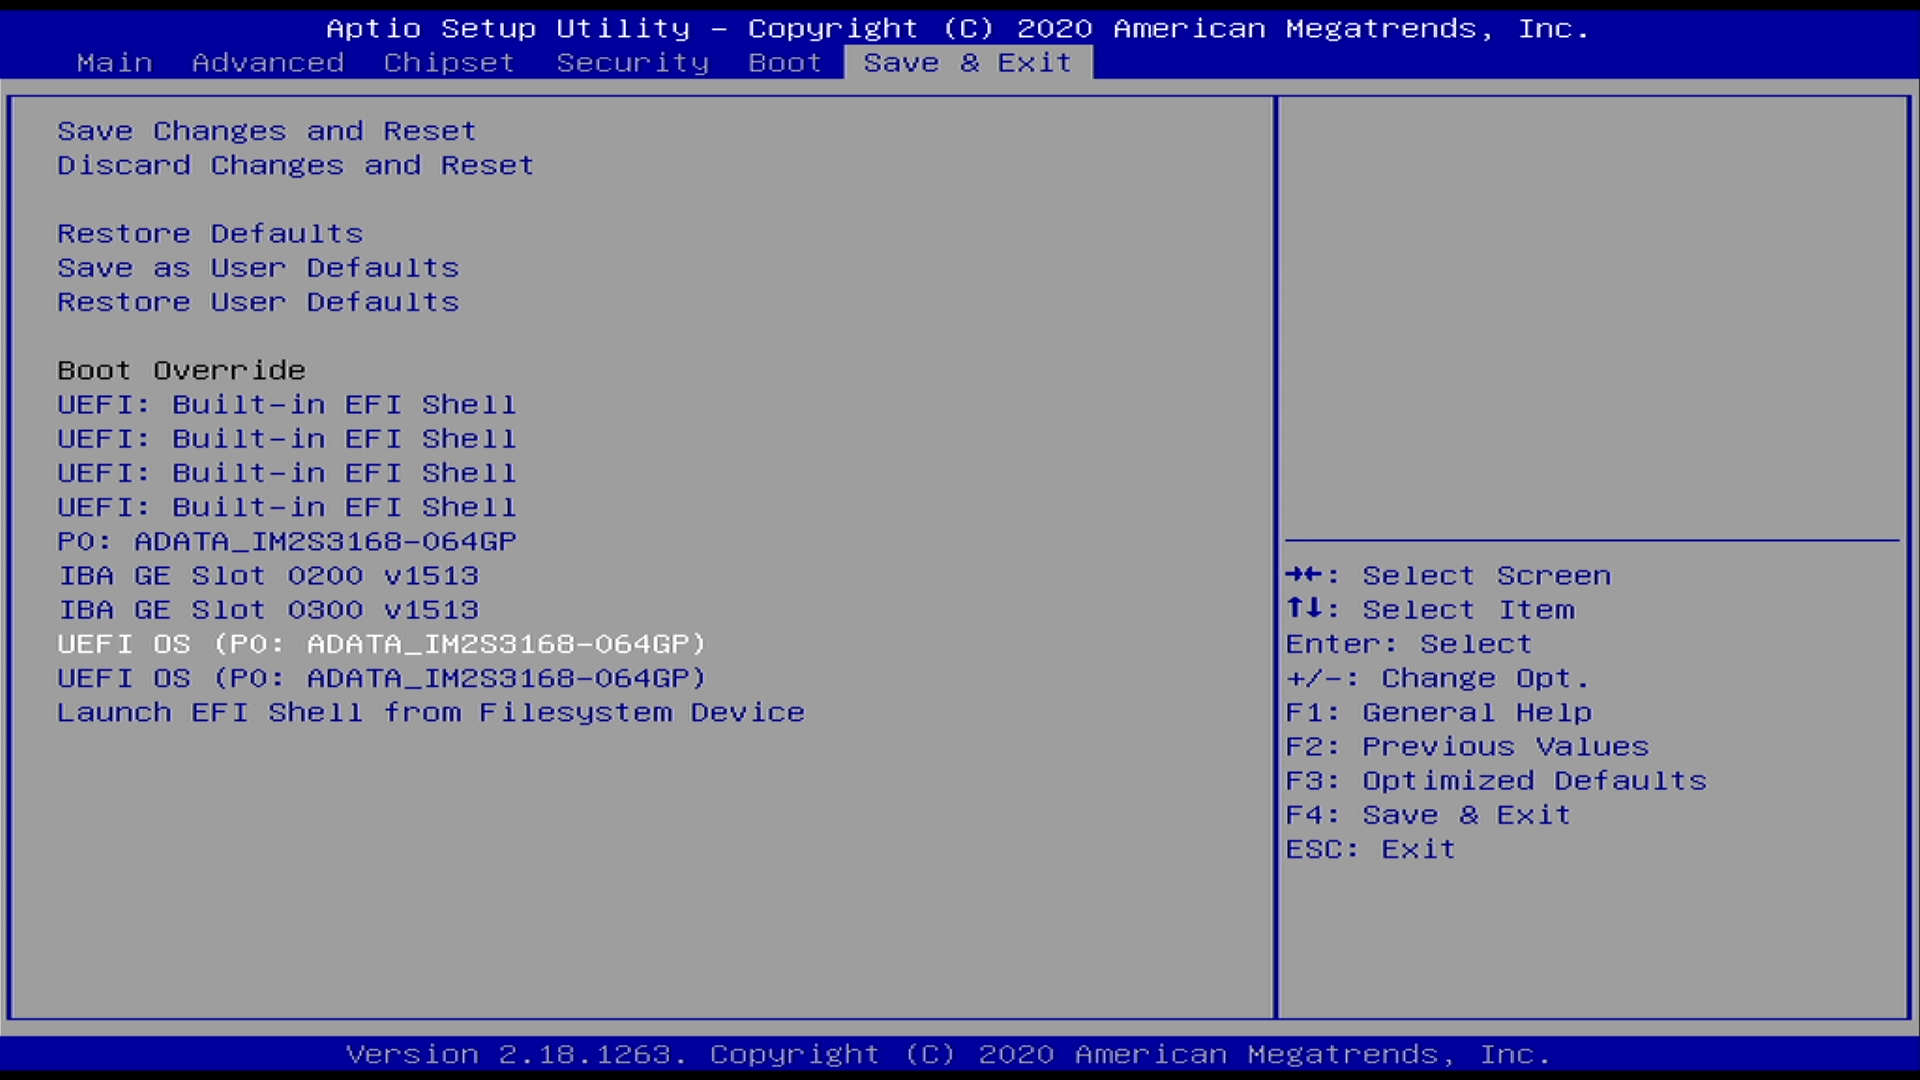
Task: Select the Save & Exit tab
Action: click(967, 62)
